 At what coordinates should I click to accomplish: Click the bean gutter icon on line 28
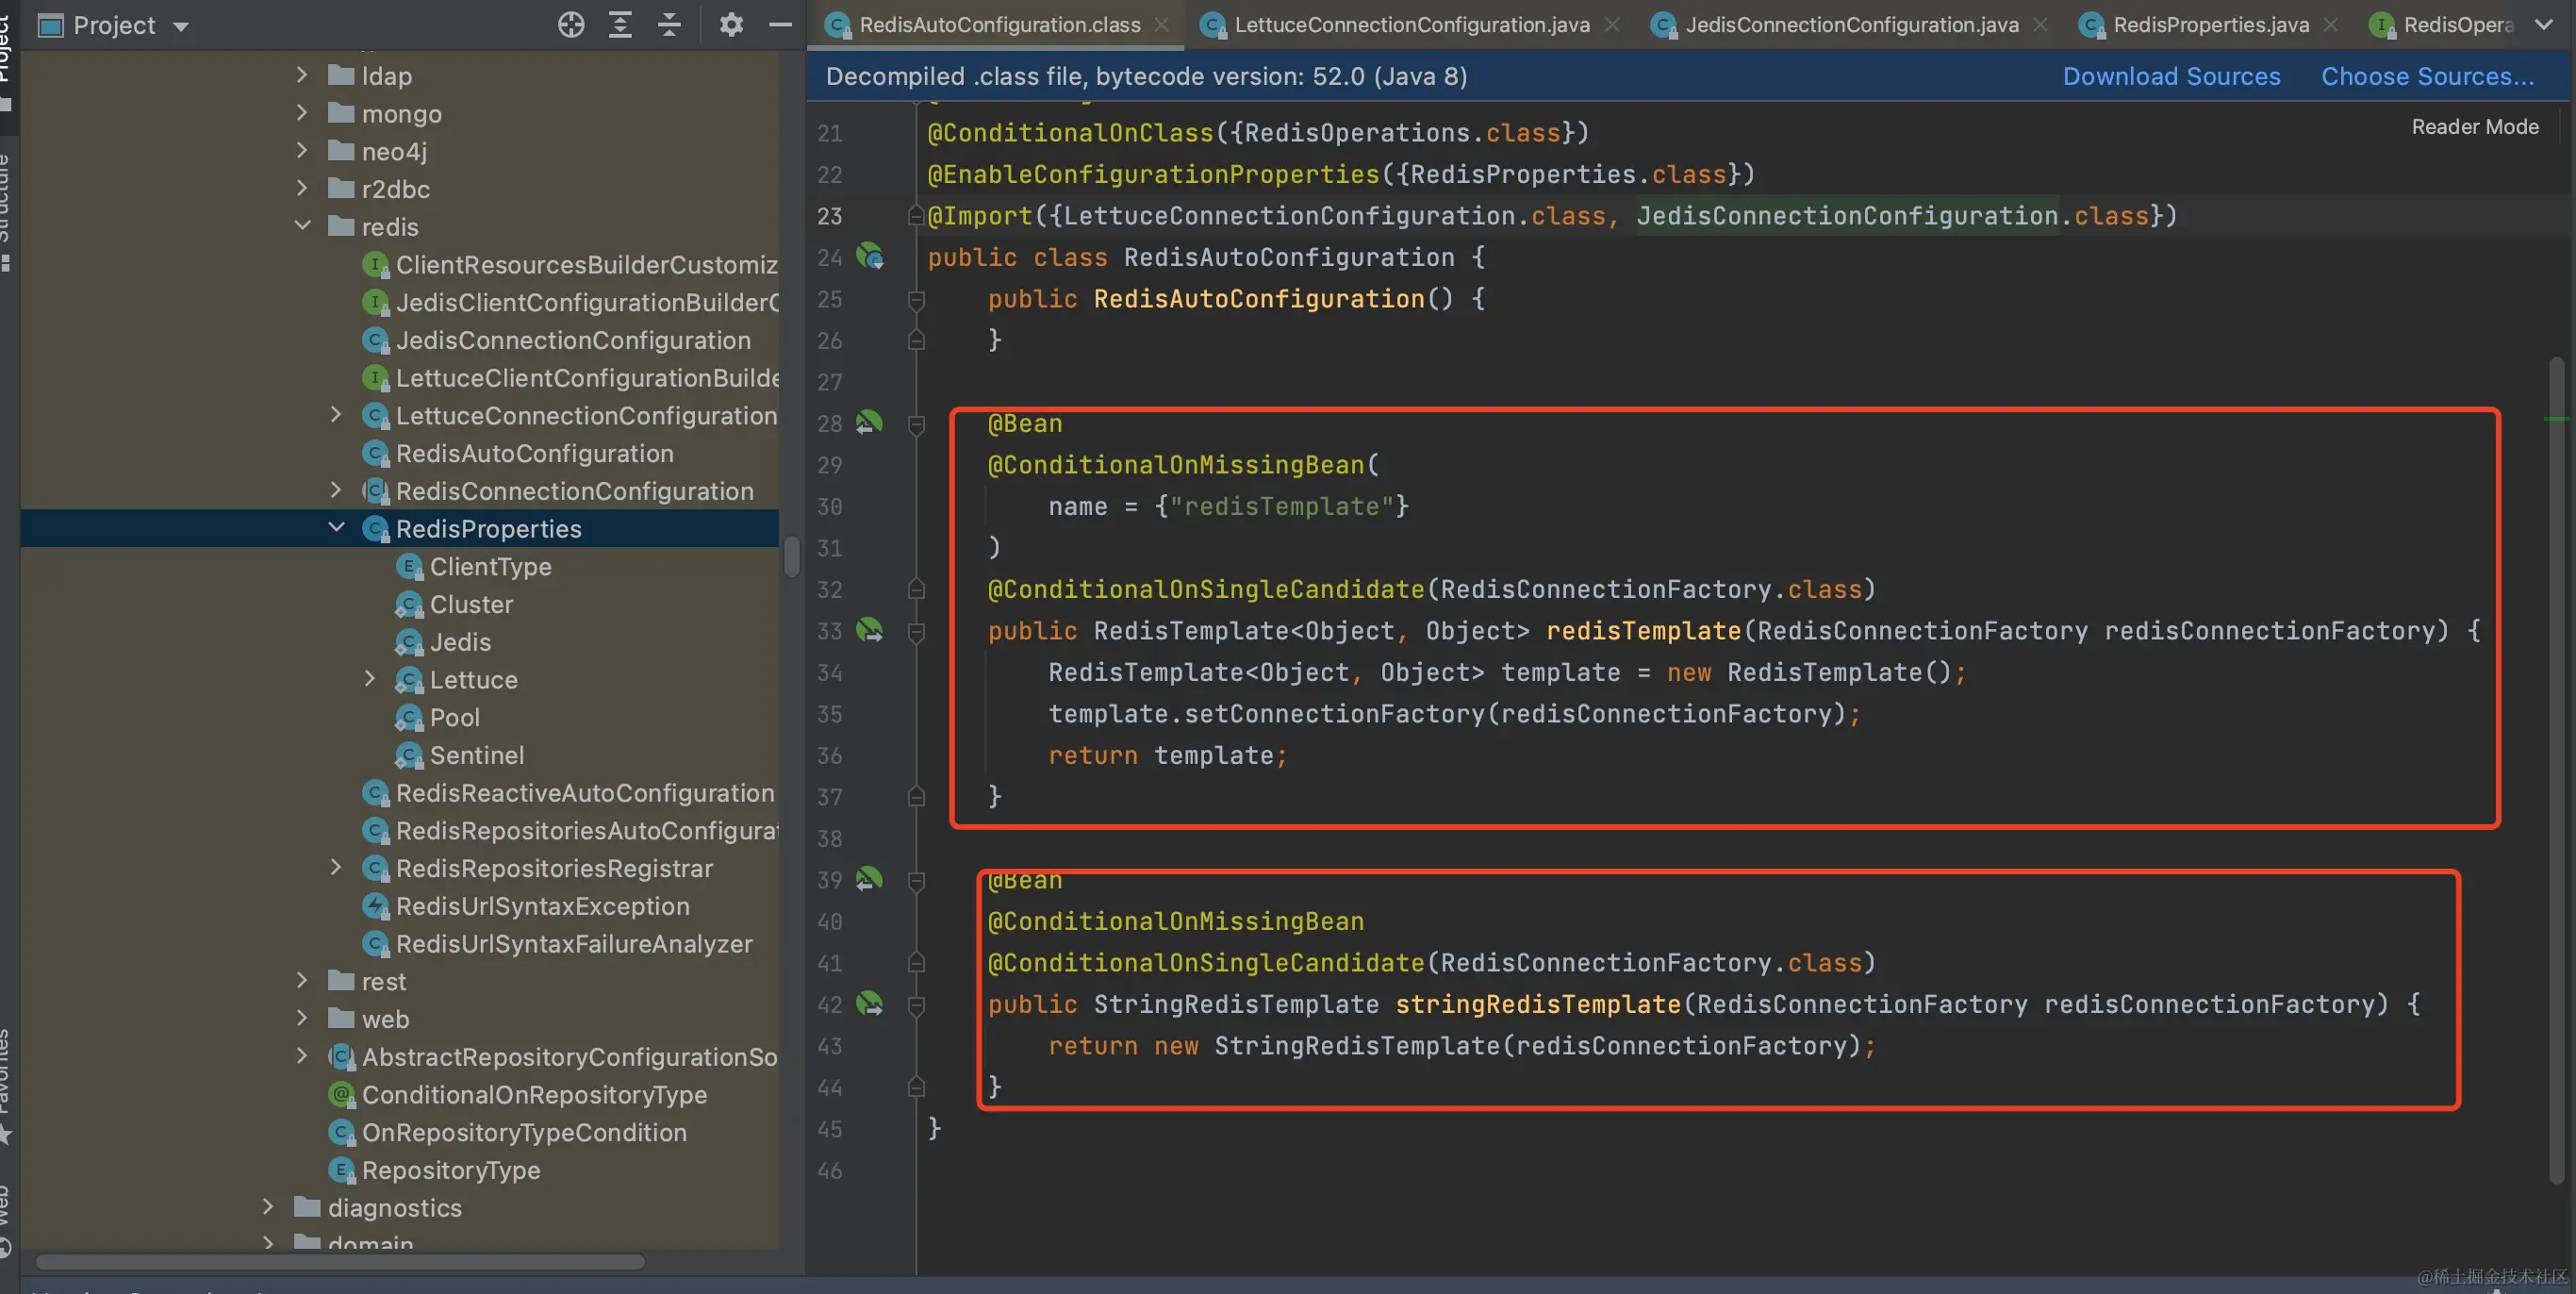tap(869, 423)
